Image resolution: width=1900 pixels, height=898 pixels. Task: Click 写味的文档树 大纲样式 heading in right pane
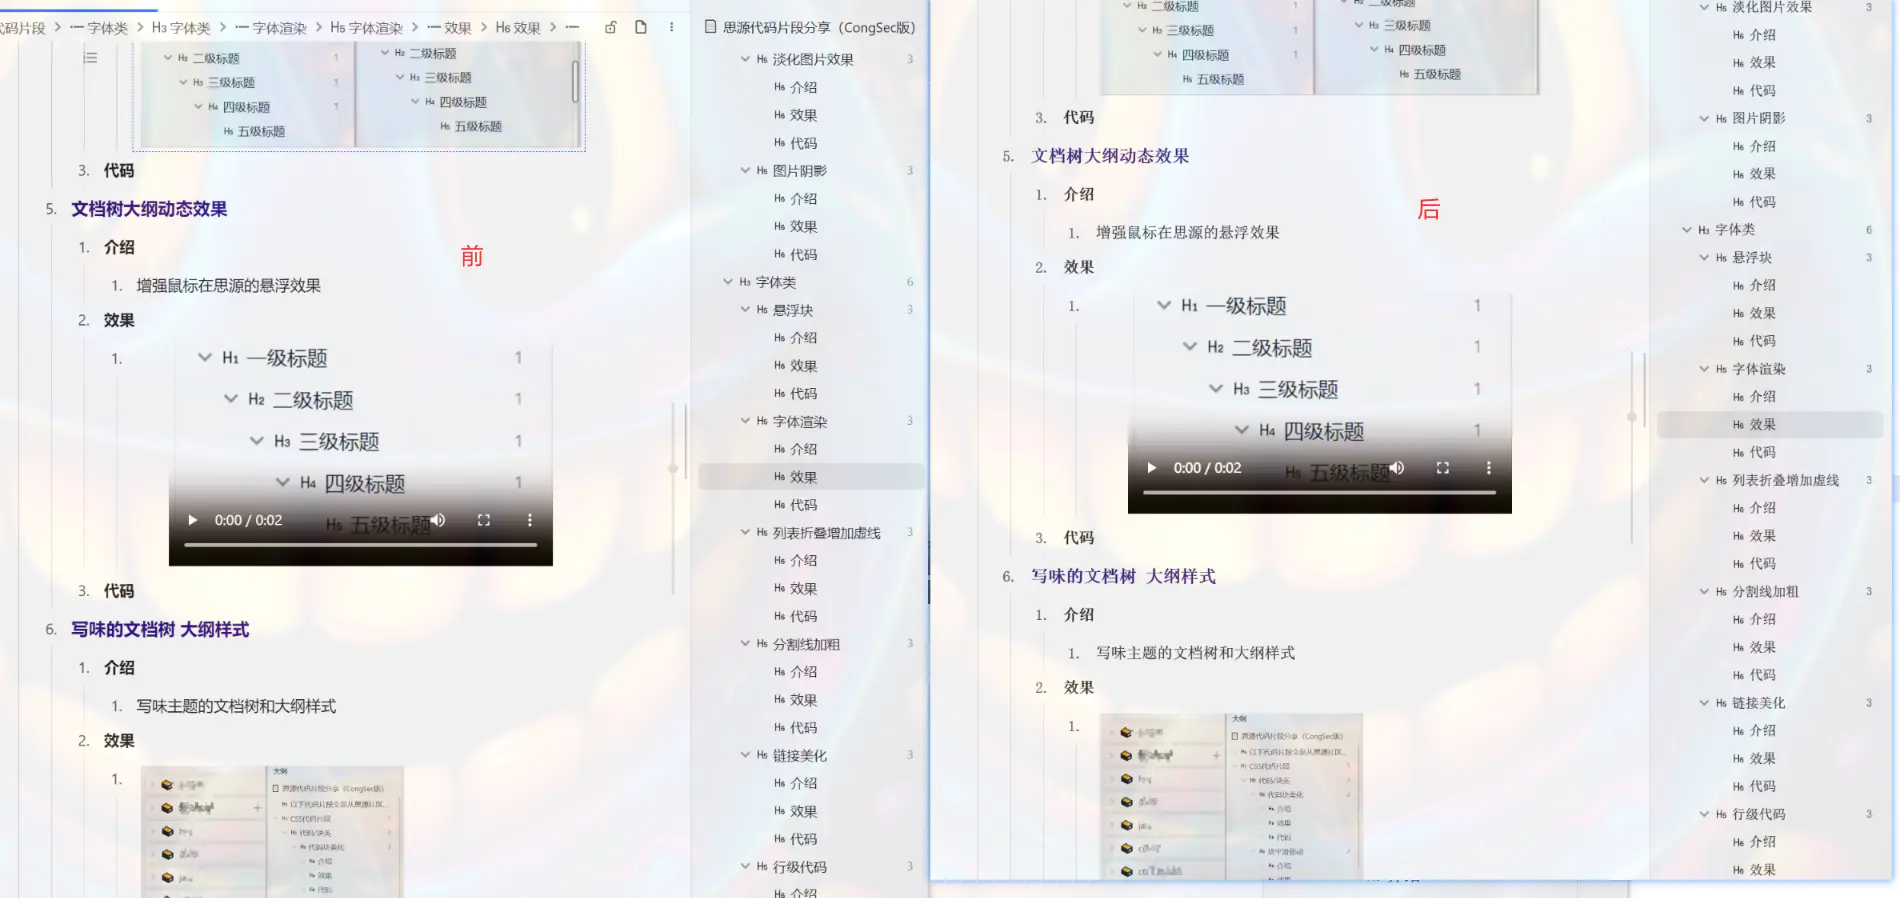[x=1123, y=576]
